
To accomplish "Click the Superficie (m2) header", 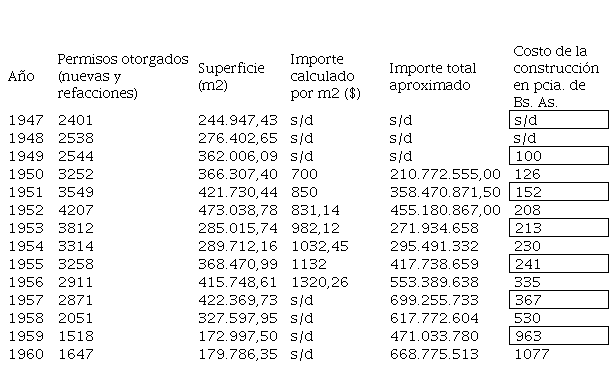I will (x=231, y=77).
